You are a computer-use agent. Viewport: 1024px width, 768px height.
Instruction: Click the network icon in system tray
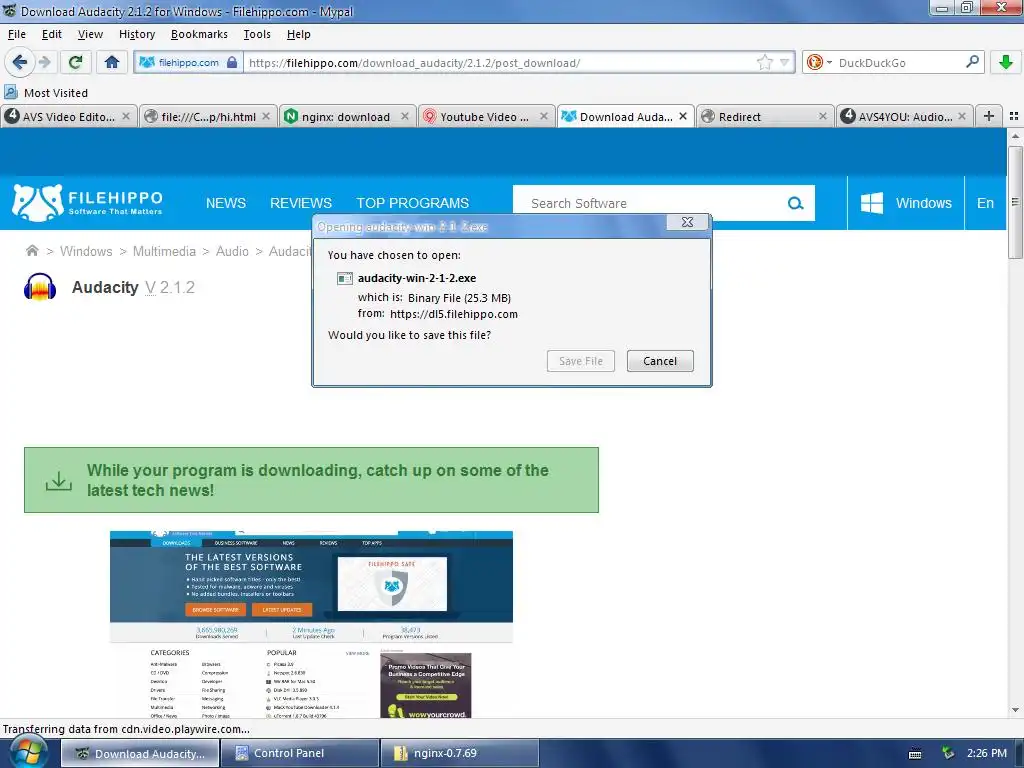(x=948, y=754)
